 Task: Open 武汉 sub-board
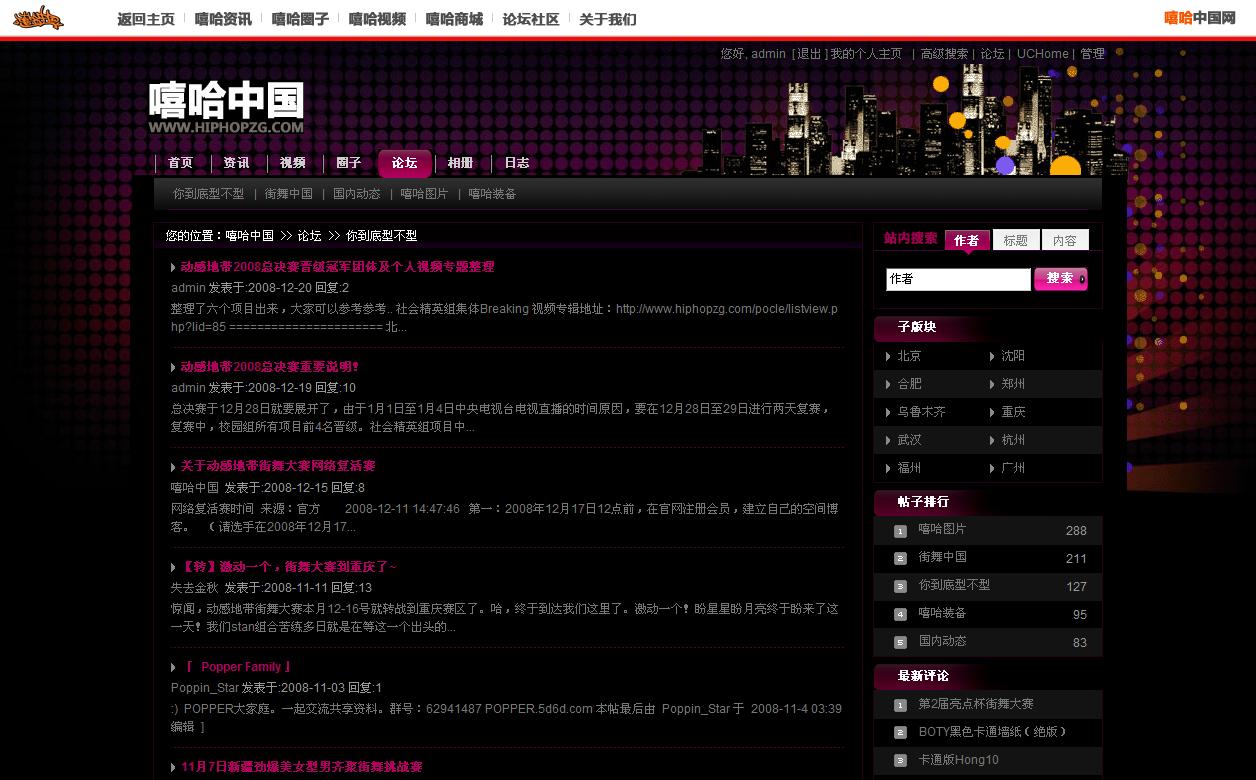click(910, 440)
